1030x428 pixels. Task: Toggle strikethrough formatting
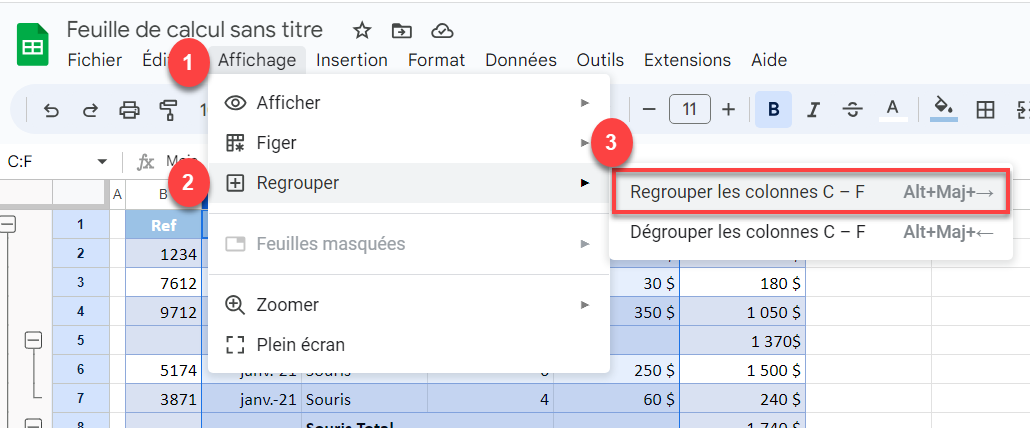coord(852,110)
